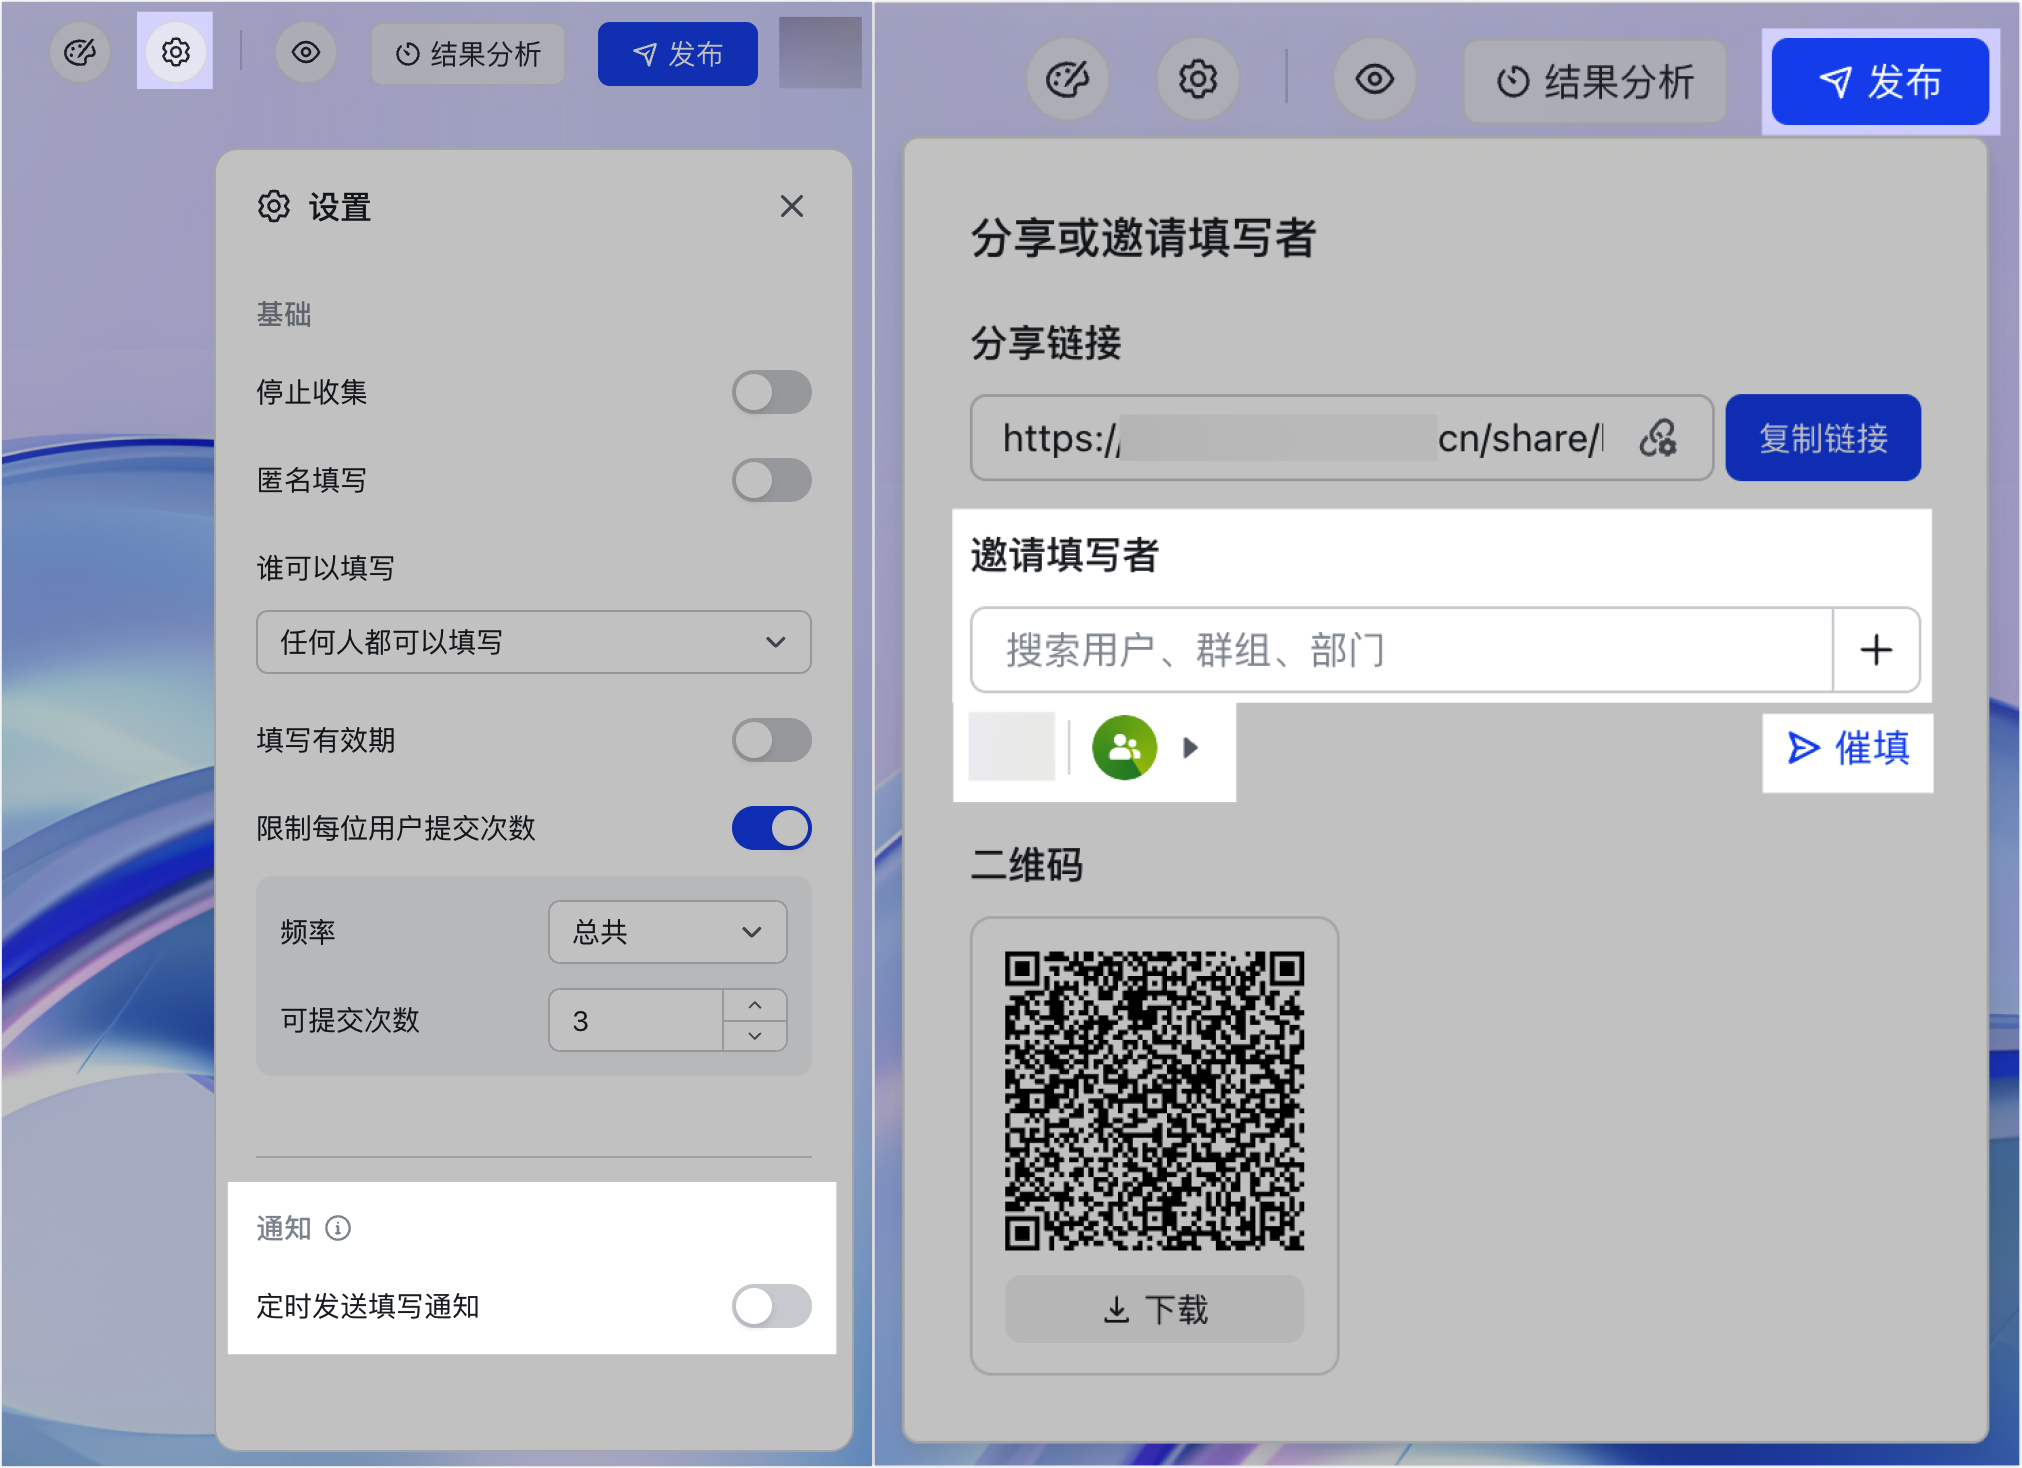Screen dimensions: 2022x1468
Task: Click the settings gear icon in left toolbar
Action: tap(176, 52)
